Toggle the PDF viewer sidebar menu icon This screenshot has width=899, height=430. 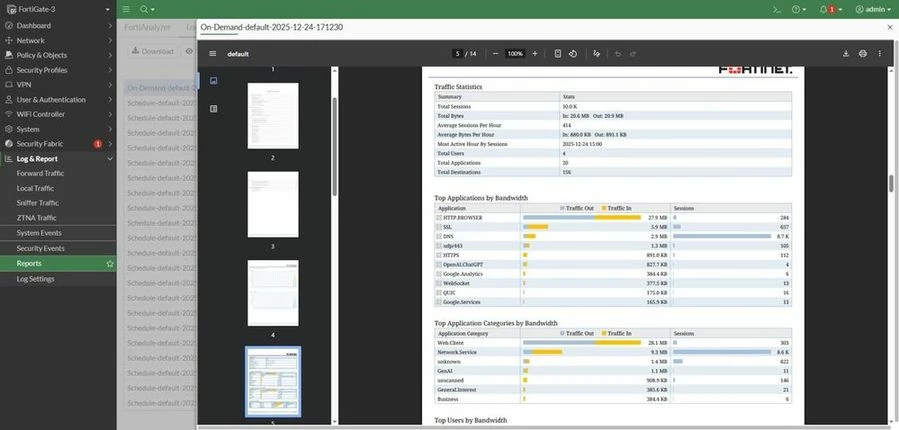click(x=213, y=54)
